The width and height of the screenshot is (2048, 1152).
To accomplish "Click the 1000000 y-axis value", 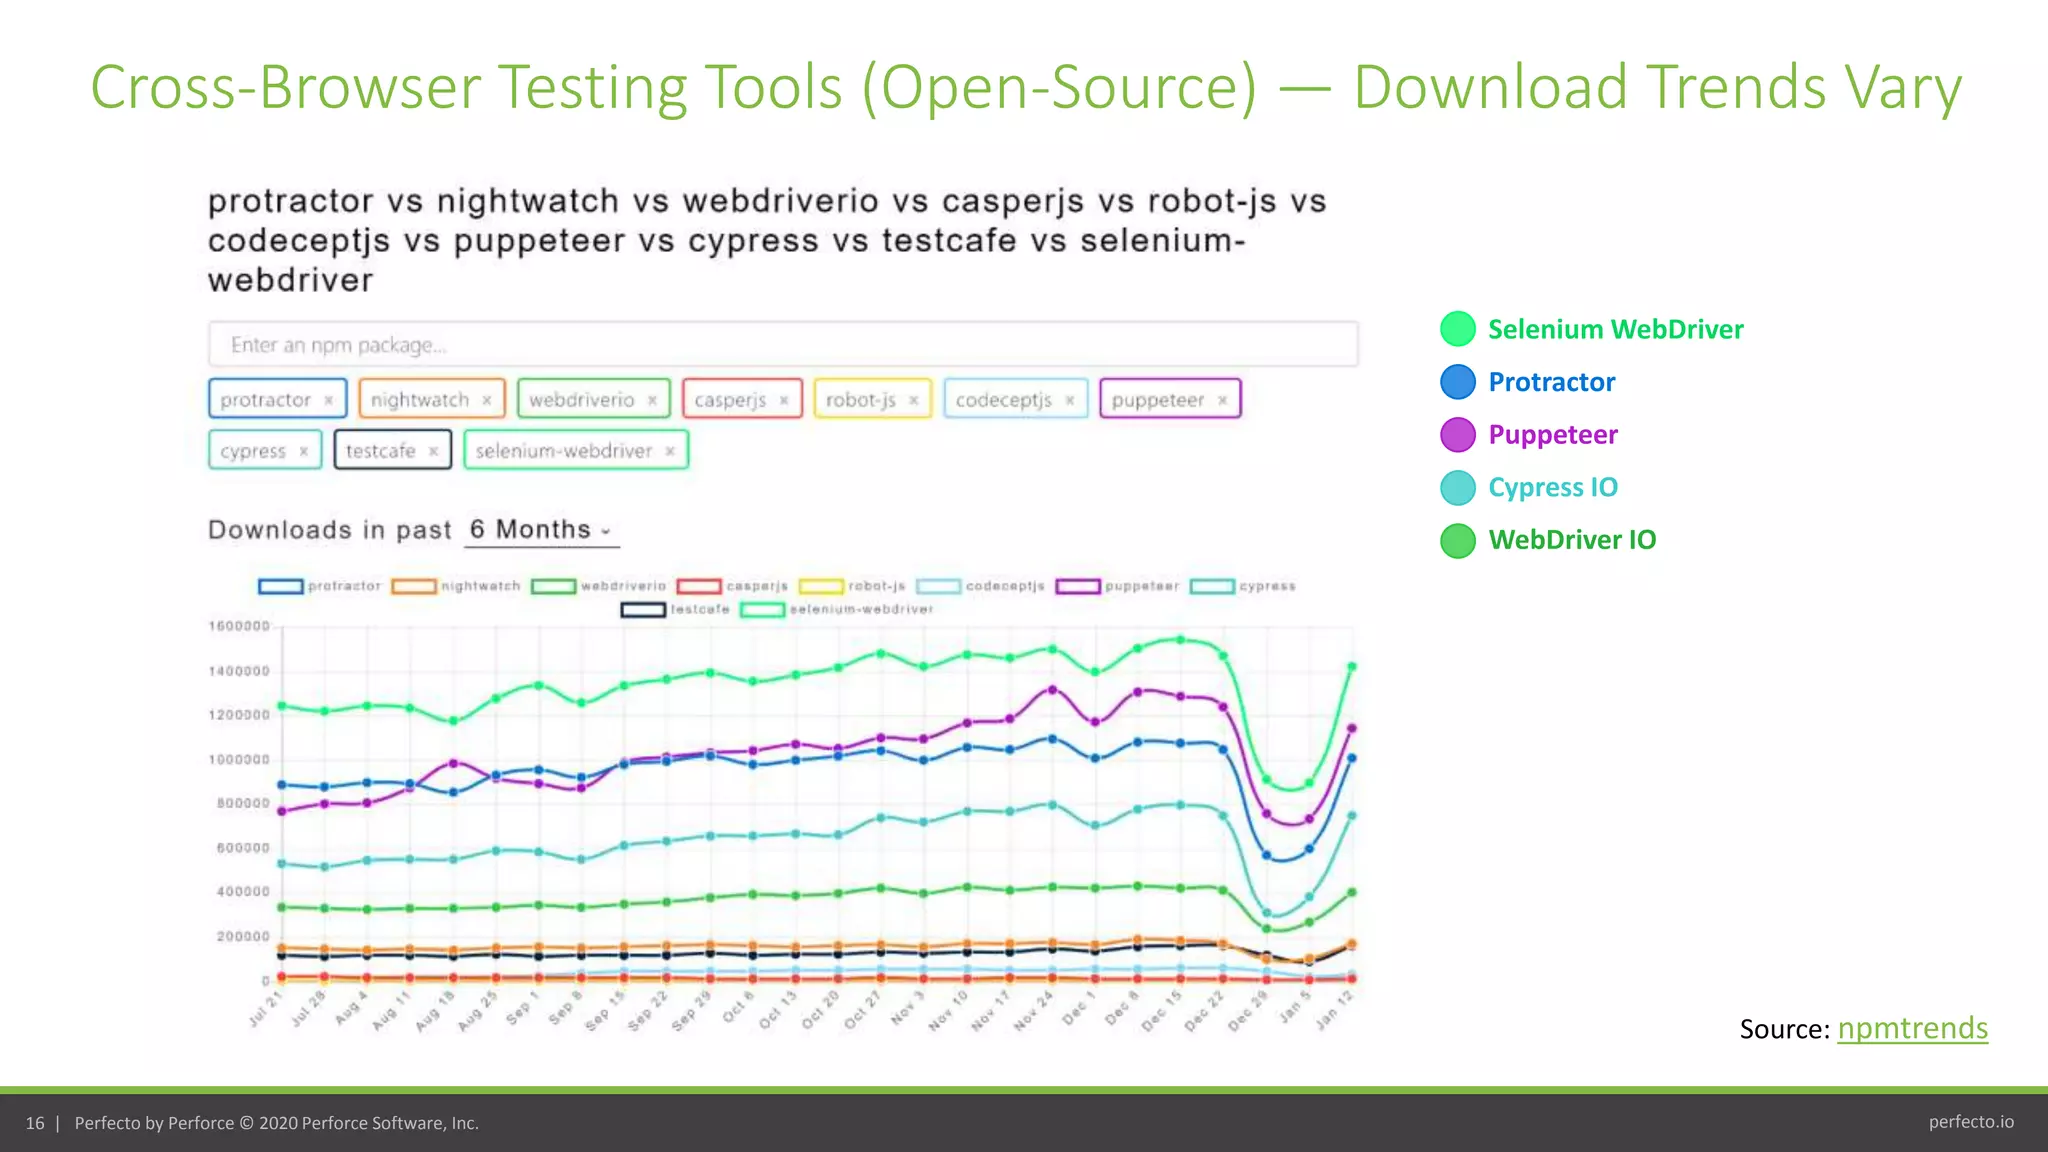I will pyautogui.click(x=239, y=760).
